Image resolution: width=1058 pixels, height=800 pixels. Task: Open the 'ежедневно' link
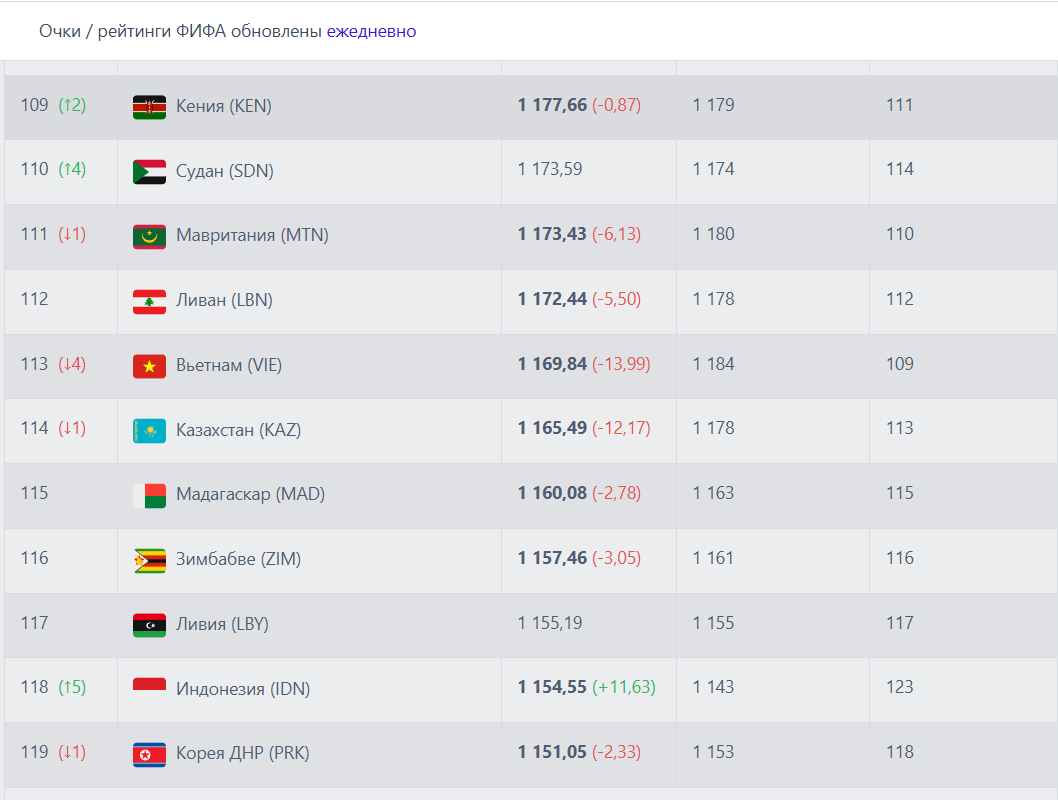371,31
